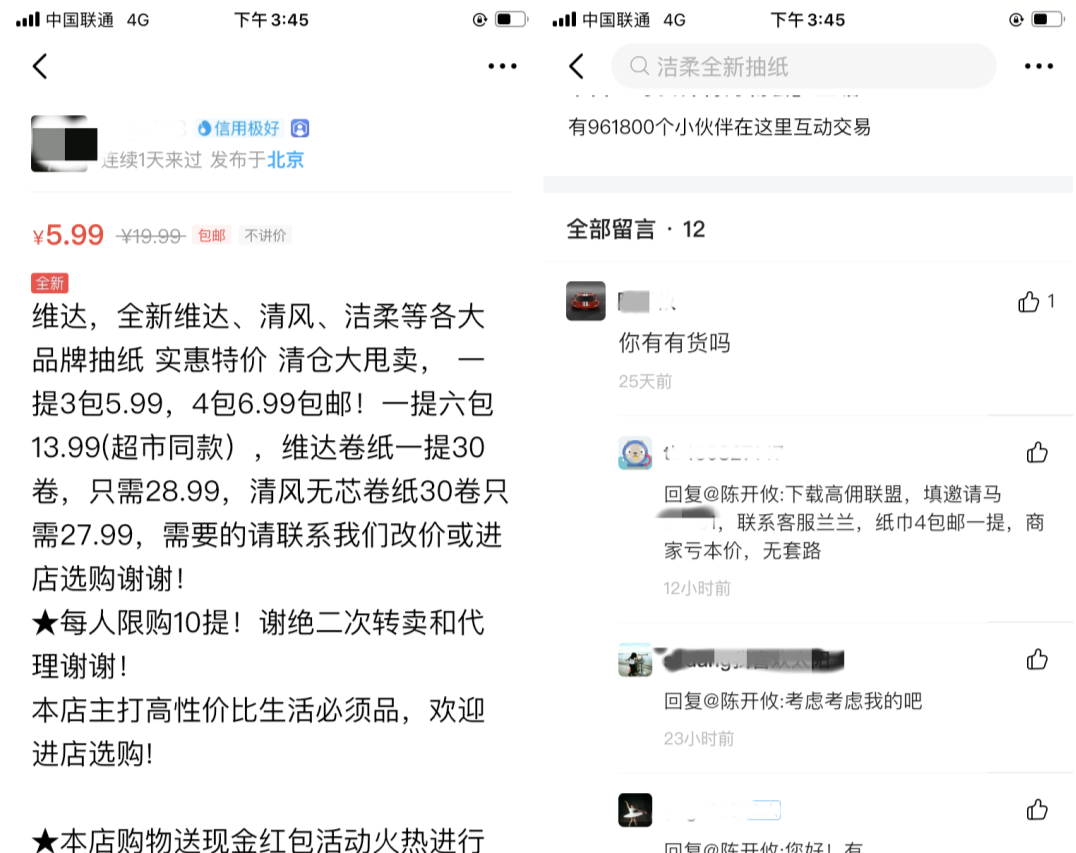The height and width of the screenshot is (853, 1076).
Task: Like the comment '你有有货吗'
Action: tap(1029, 301)
